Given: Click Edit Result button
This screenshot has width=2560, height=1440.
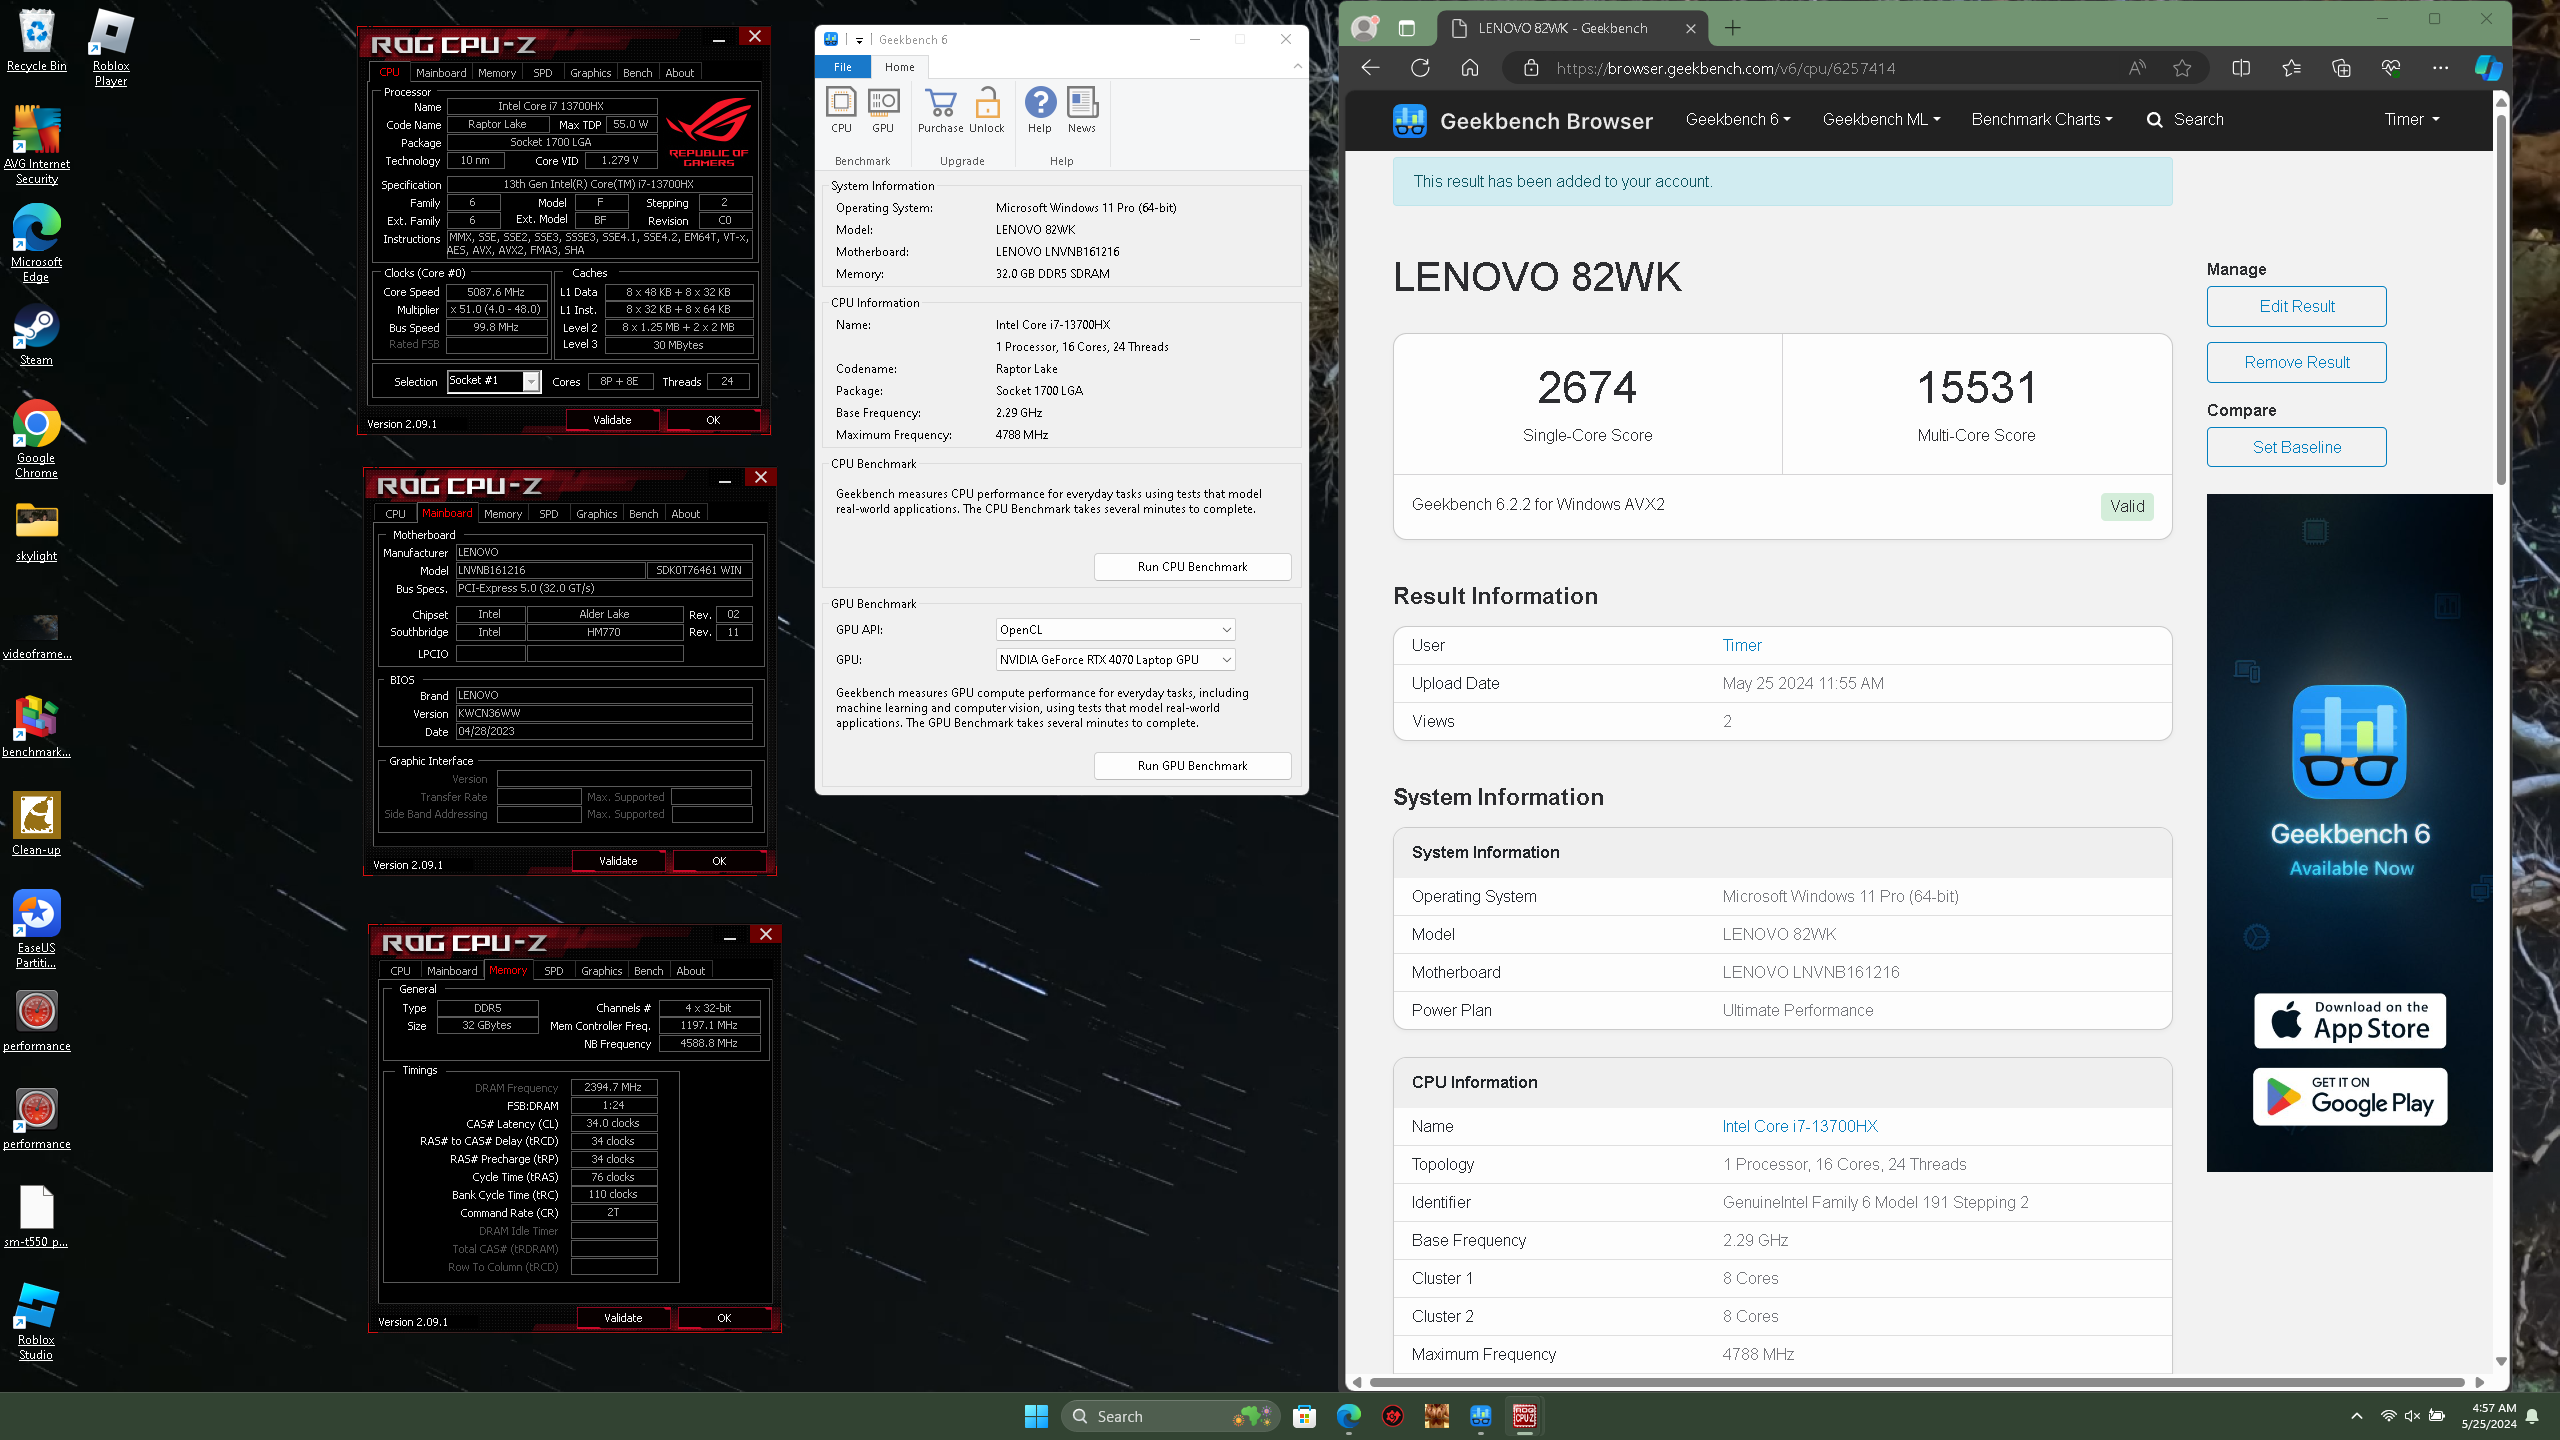Looking at the screenshot, I should (2296, 307).
